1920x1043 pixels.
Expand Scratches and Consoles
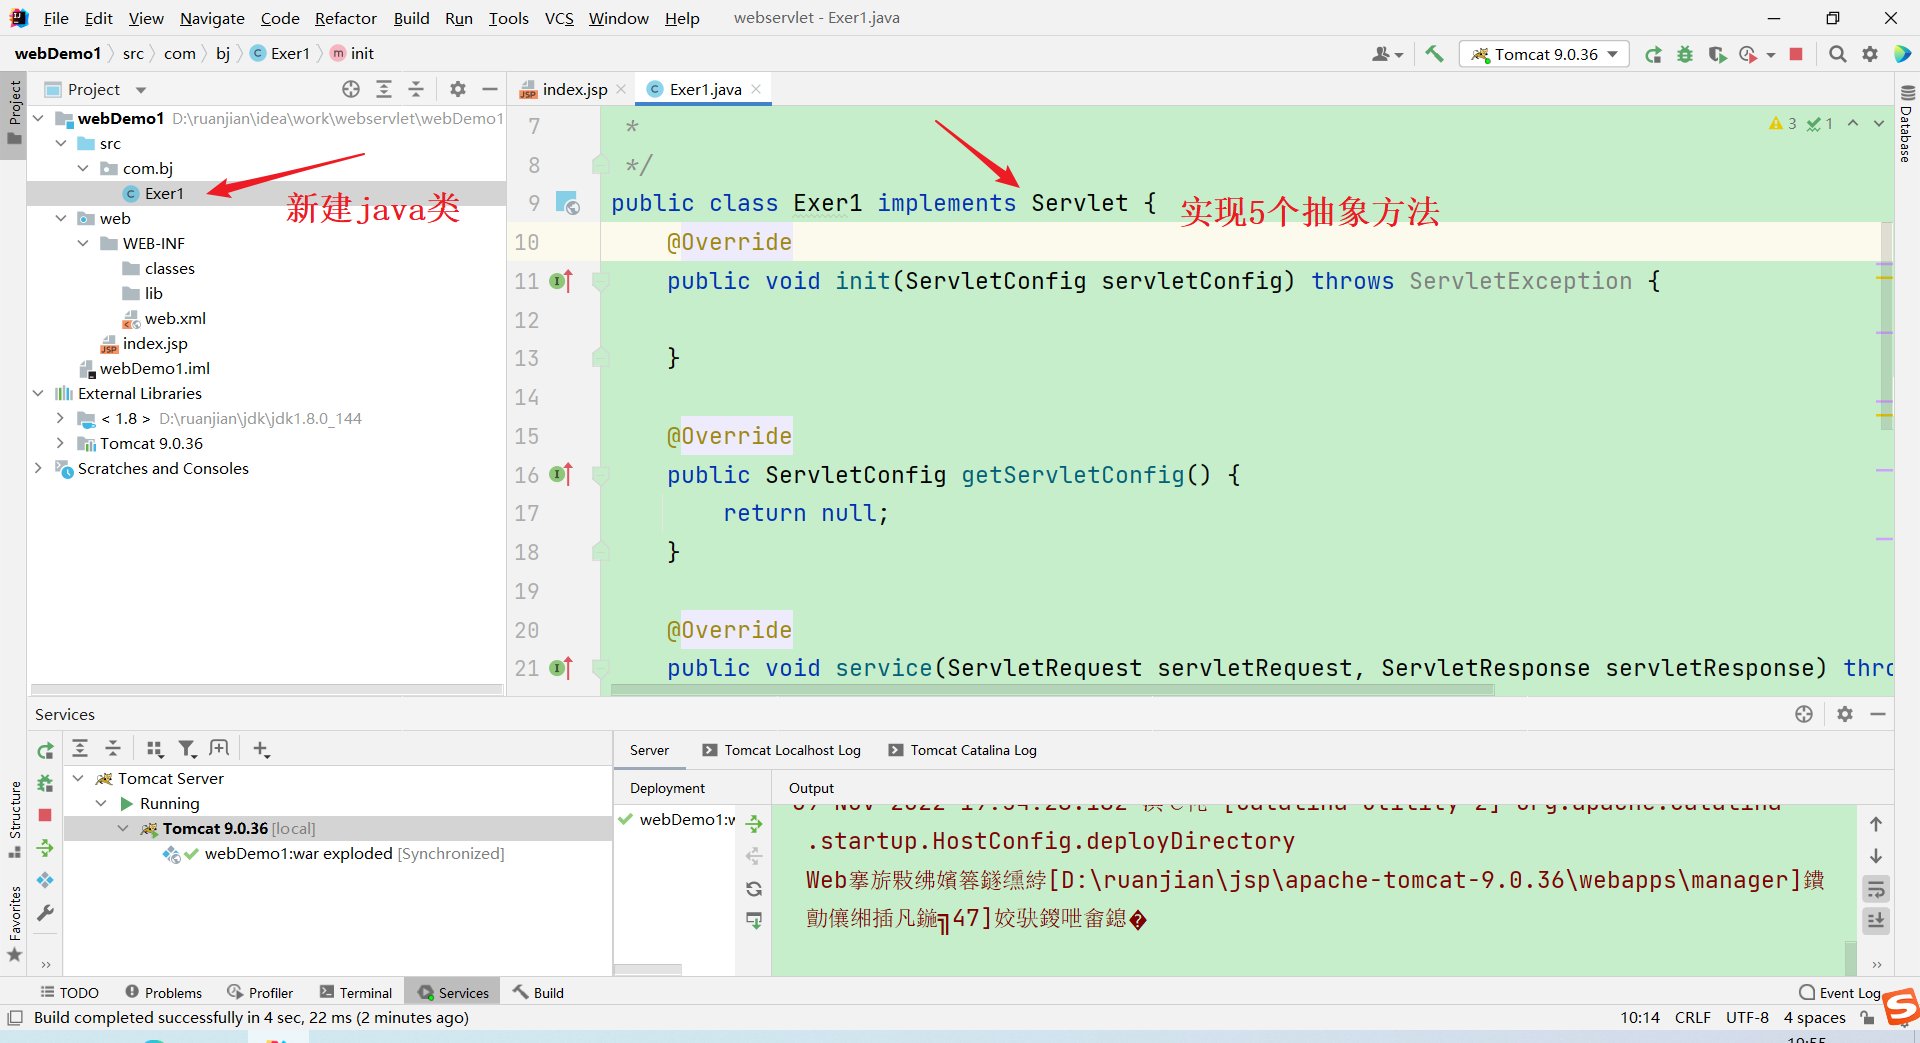[38, 468]
